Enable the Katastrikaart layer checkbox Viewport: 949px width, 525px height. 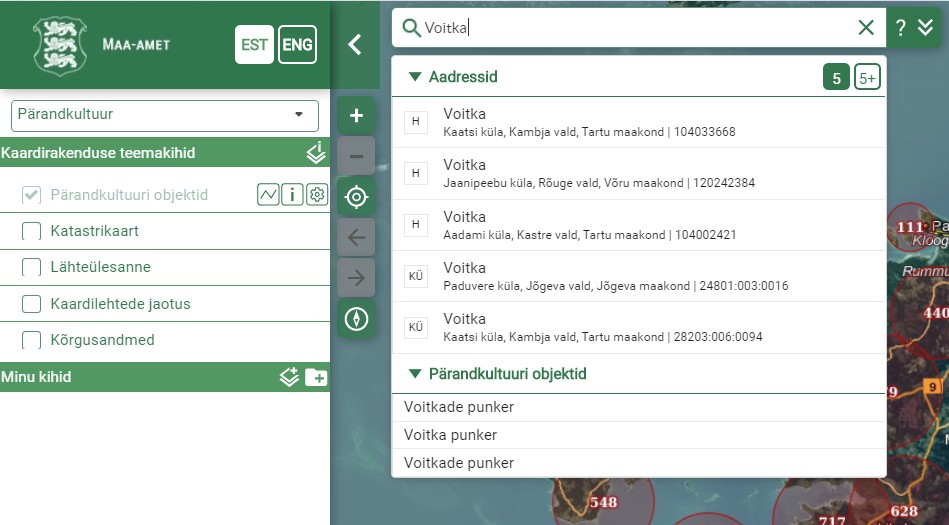[x=31, y=232]
